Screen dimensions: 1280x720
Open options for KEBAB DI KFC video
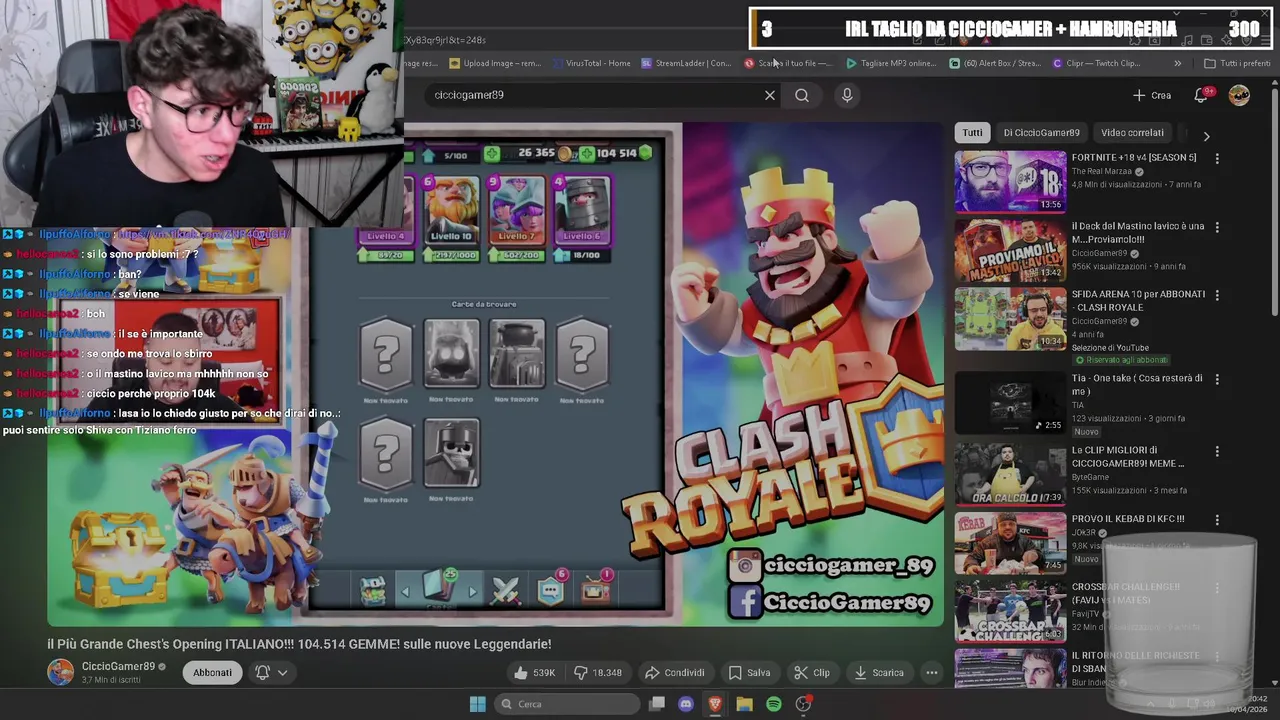[1217, 520]
